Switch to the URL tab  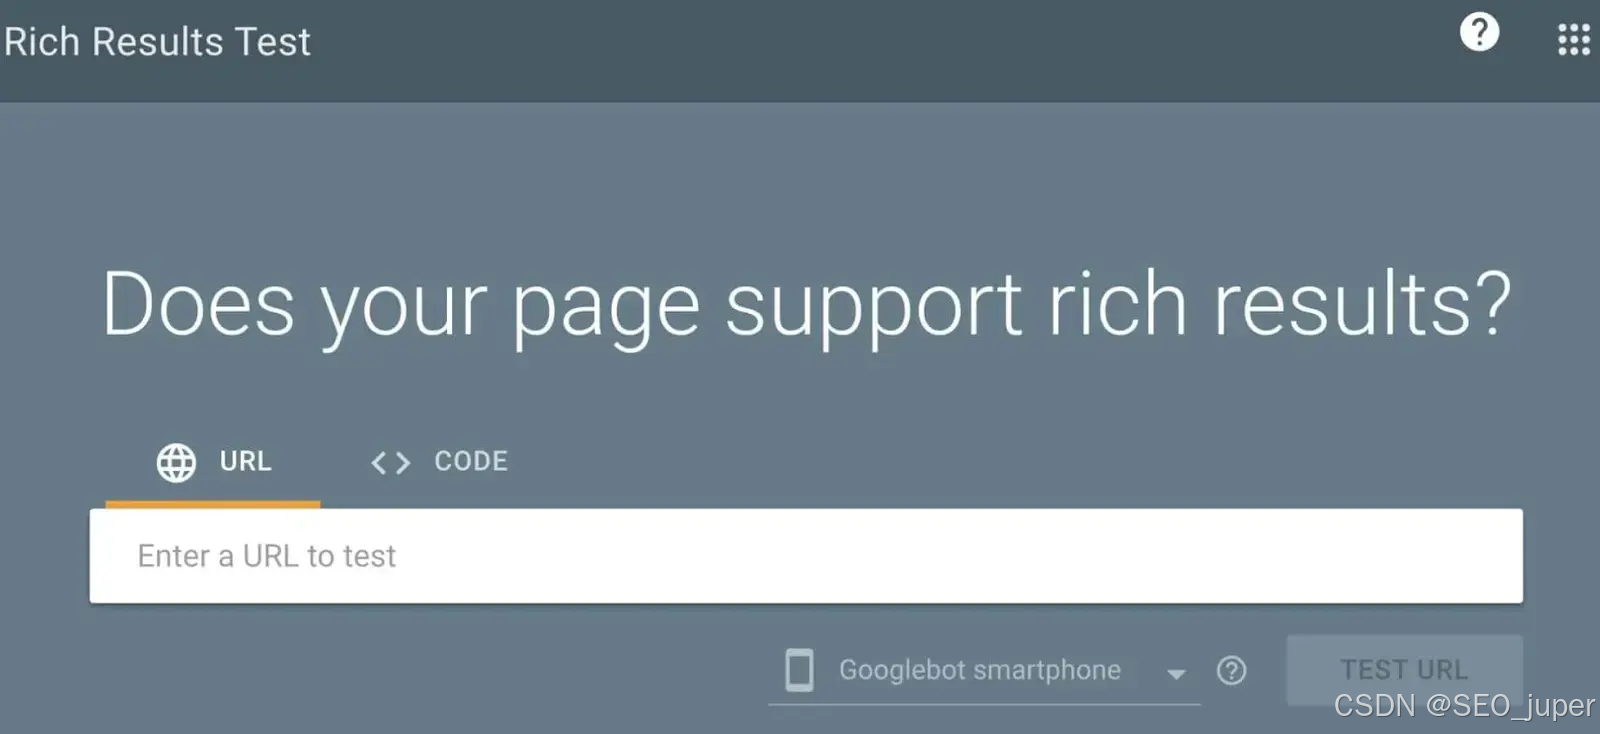pyautogui.click(x=213, y=462)
